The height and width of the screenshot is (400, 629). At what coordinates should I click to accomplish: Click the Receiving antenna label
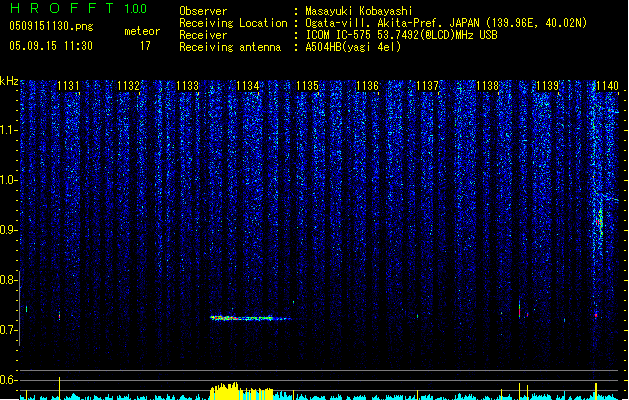pos(230,47)
